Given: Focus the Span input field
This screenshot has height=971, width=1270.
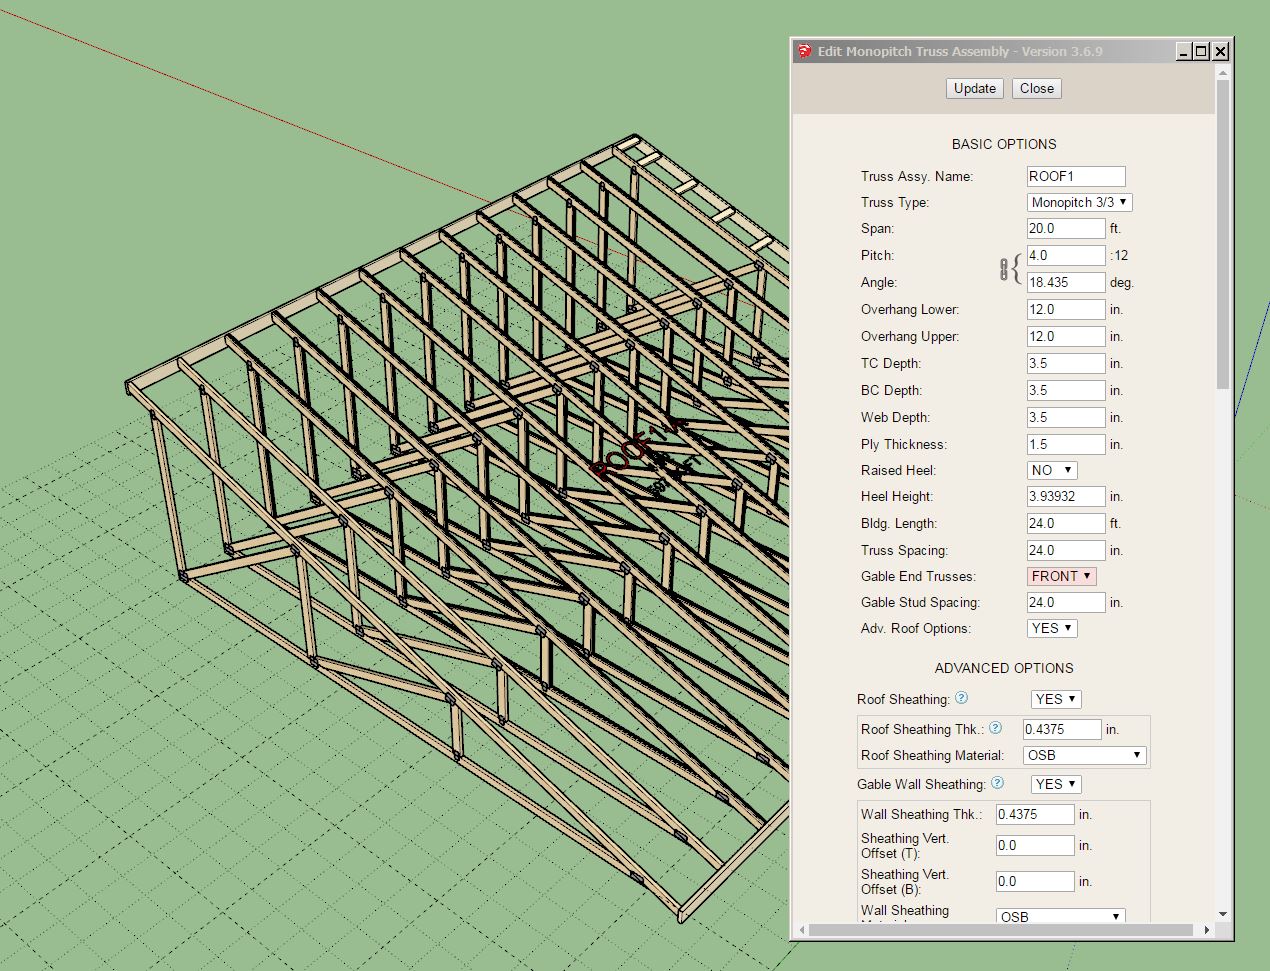Looking at the screenshot, I should 1065,228.
